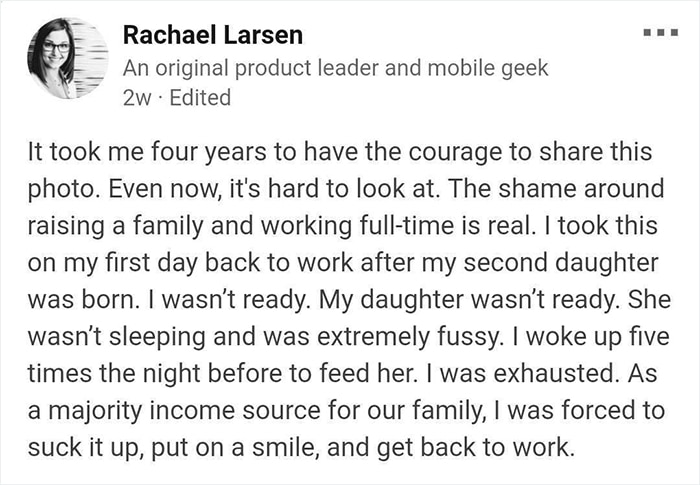Image resolution: width=700 pixels, height=485 pixels.
Task: Click the first post line starting 'It took me four years'
Action: coord(340,152)
